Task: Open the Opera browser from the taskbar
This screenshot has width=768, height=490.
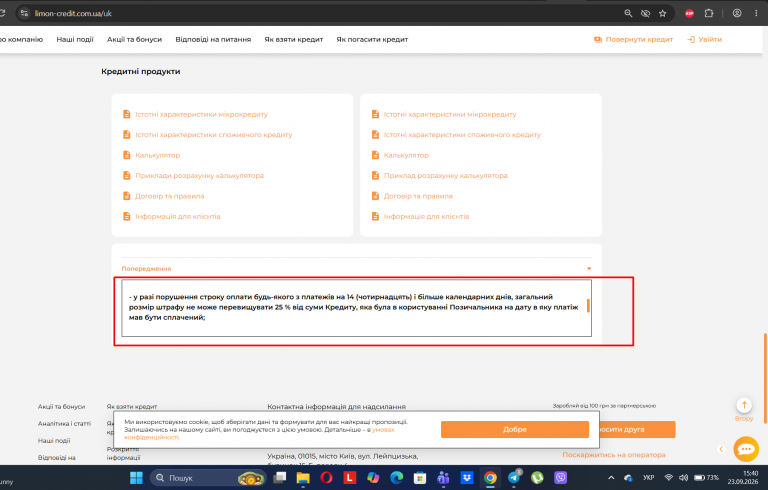Action: coord(326,478)
